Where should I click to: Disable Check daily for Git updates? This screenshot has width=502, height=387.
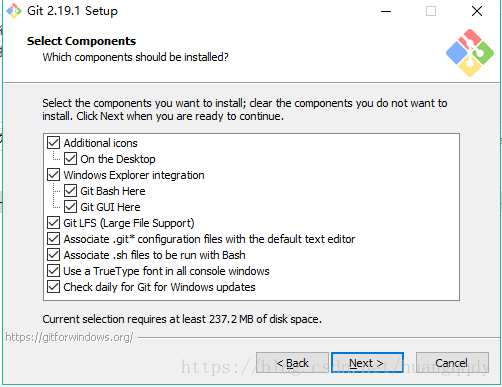(x=53, y=287)
